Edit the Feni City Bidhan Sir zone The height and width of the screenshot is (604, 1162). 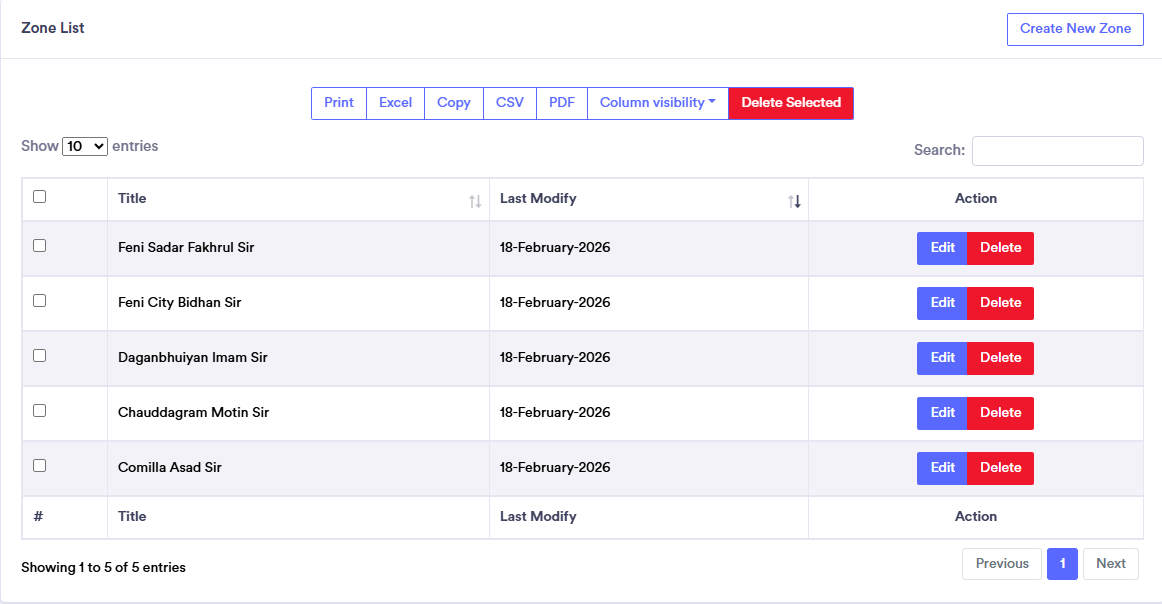(942, 303)
